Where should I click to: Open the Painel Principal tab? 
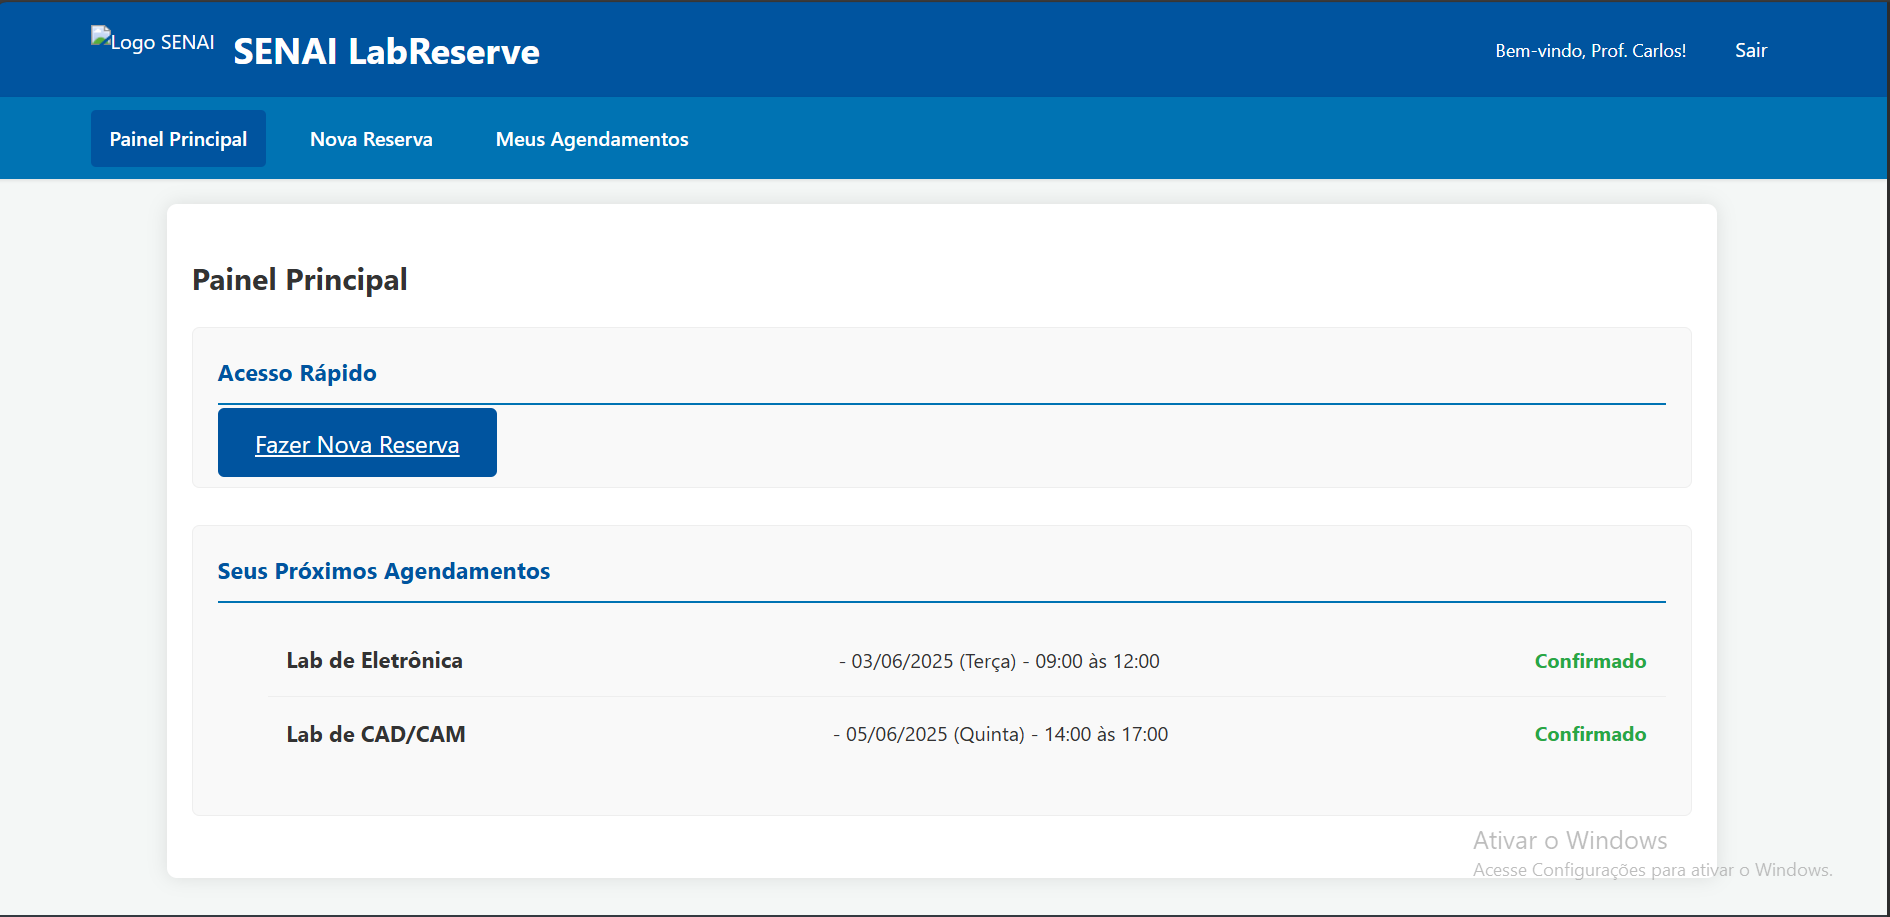(178, 139)
